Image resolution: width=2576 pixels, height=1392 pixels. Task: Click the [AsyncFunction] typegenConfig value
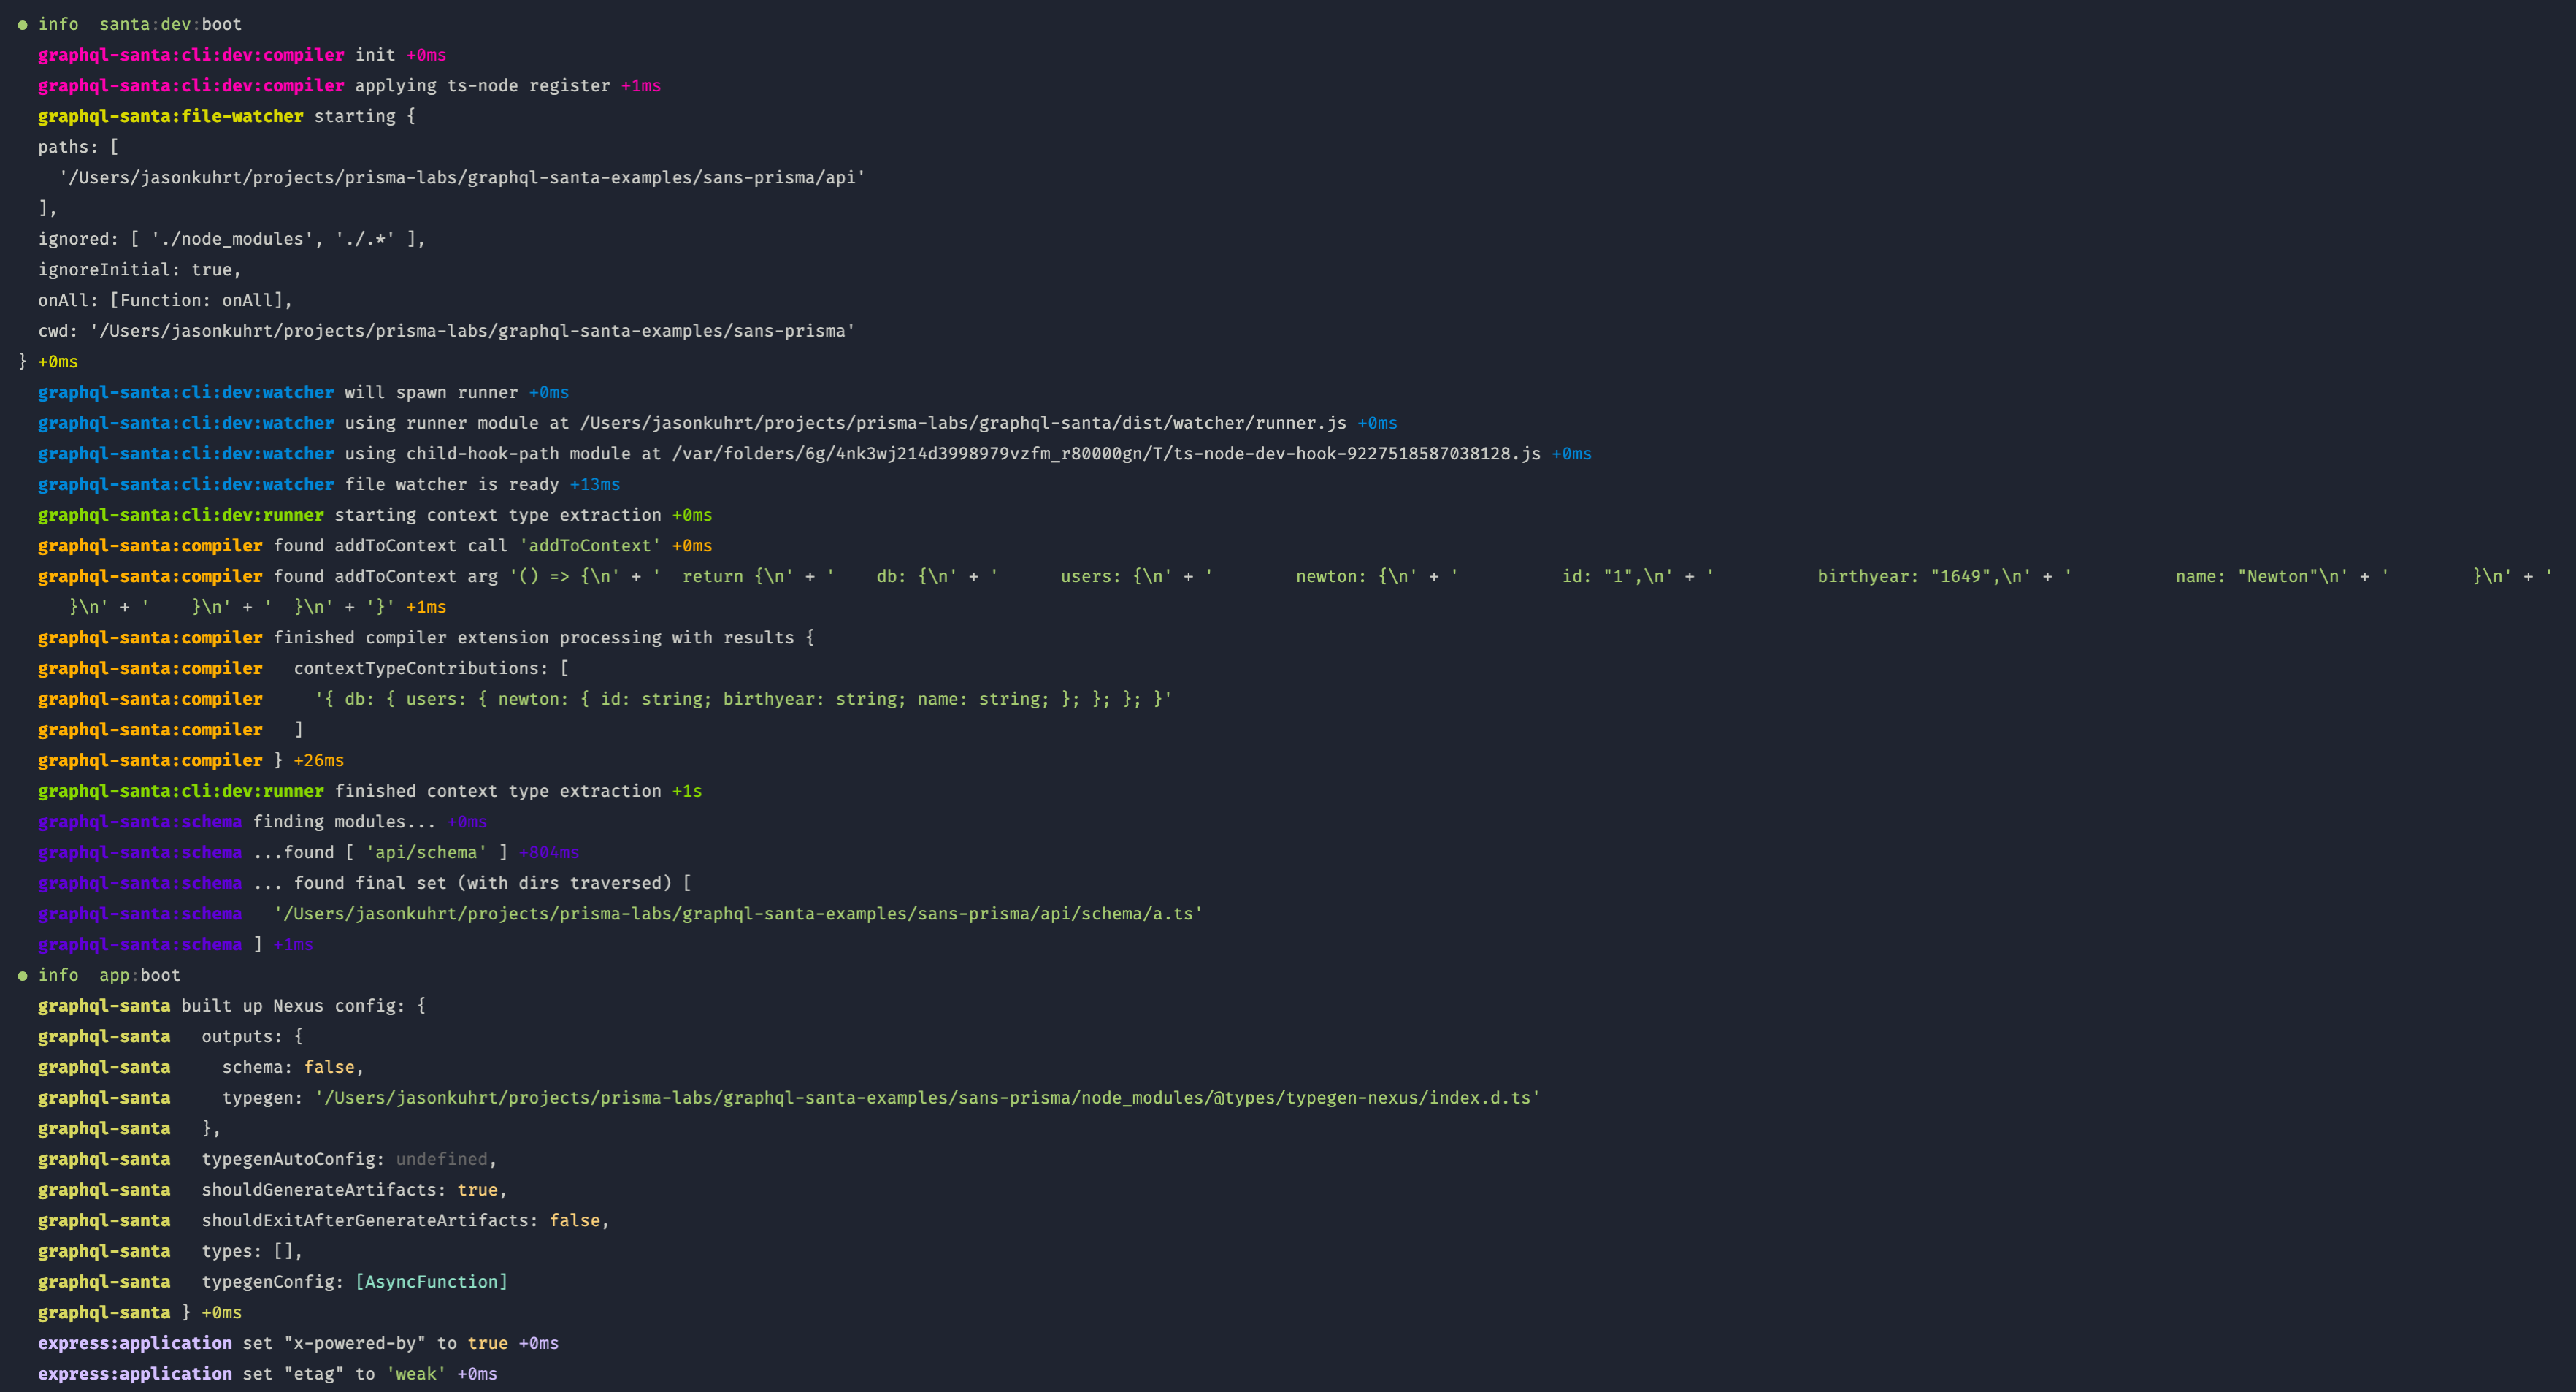[x=431, y=1282]
